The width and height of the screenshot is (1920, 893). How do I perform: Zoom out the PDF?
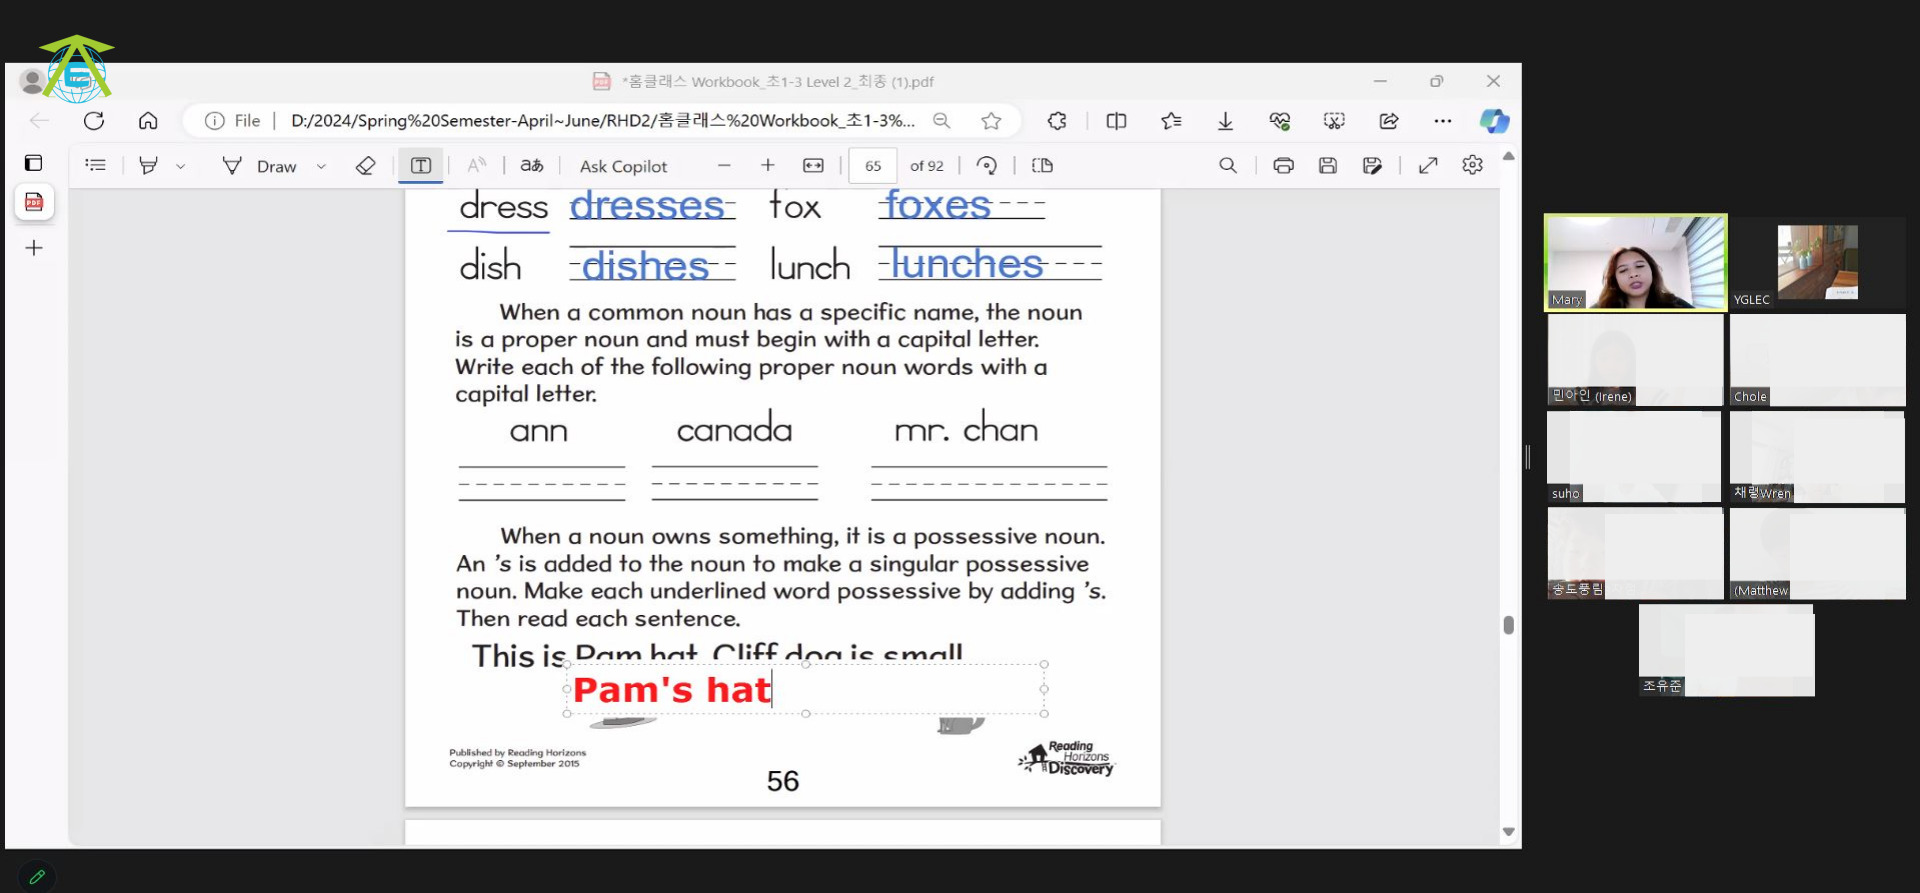tap(724, 165)
